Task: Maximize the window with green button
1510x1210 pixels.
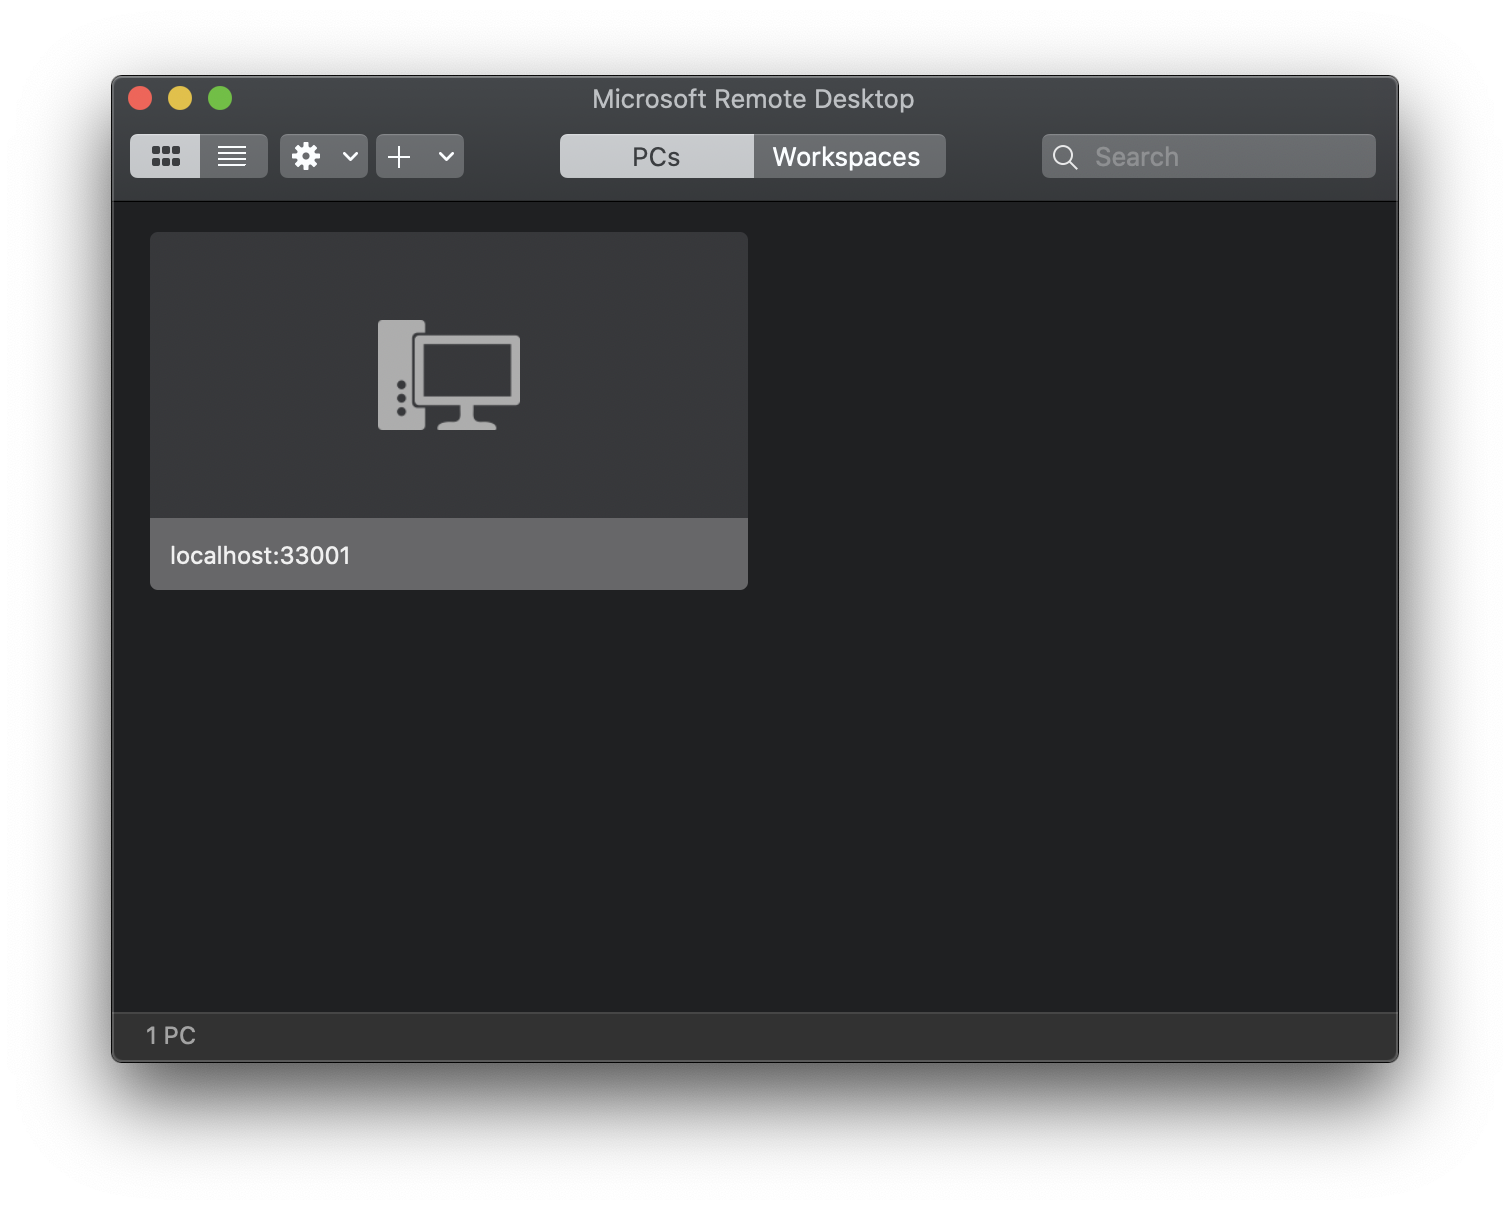Action: click(220, 98)
